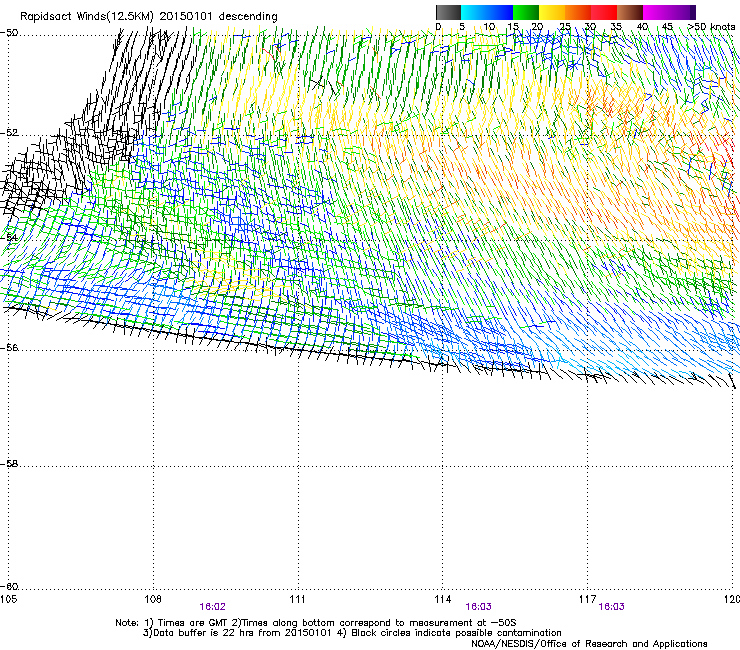This screenshot has height=650, width=740.
Task: Click the 111 longitude axis label
Action: coord(297,599)
